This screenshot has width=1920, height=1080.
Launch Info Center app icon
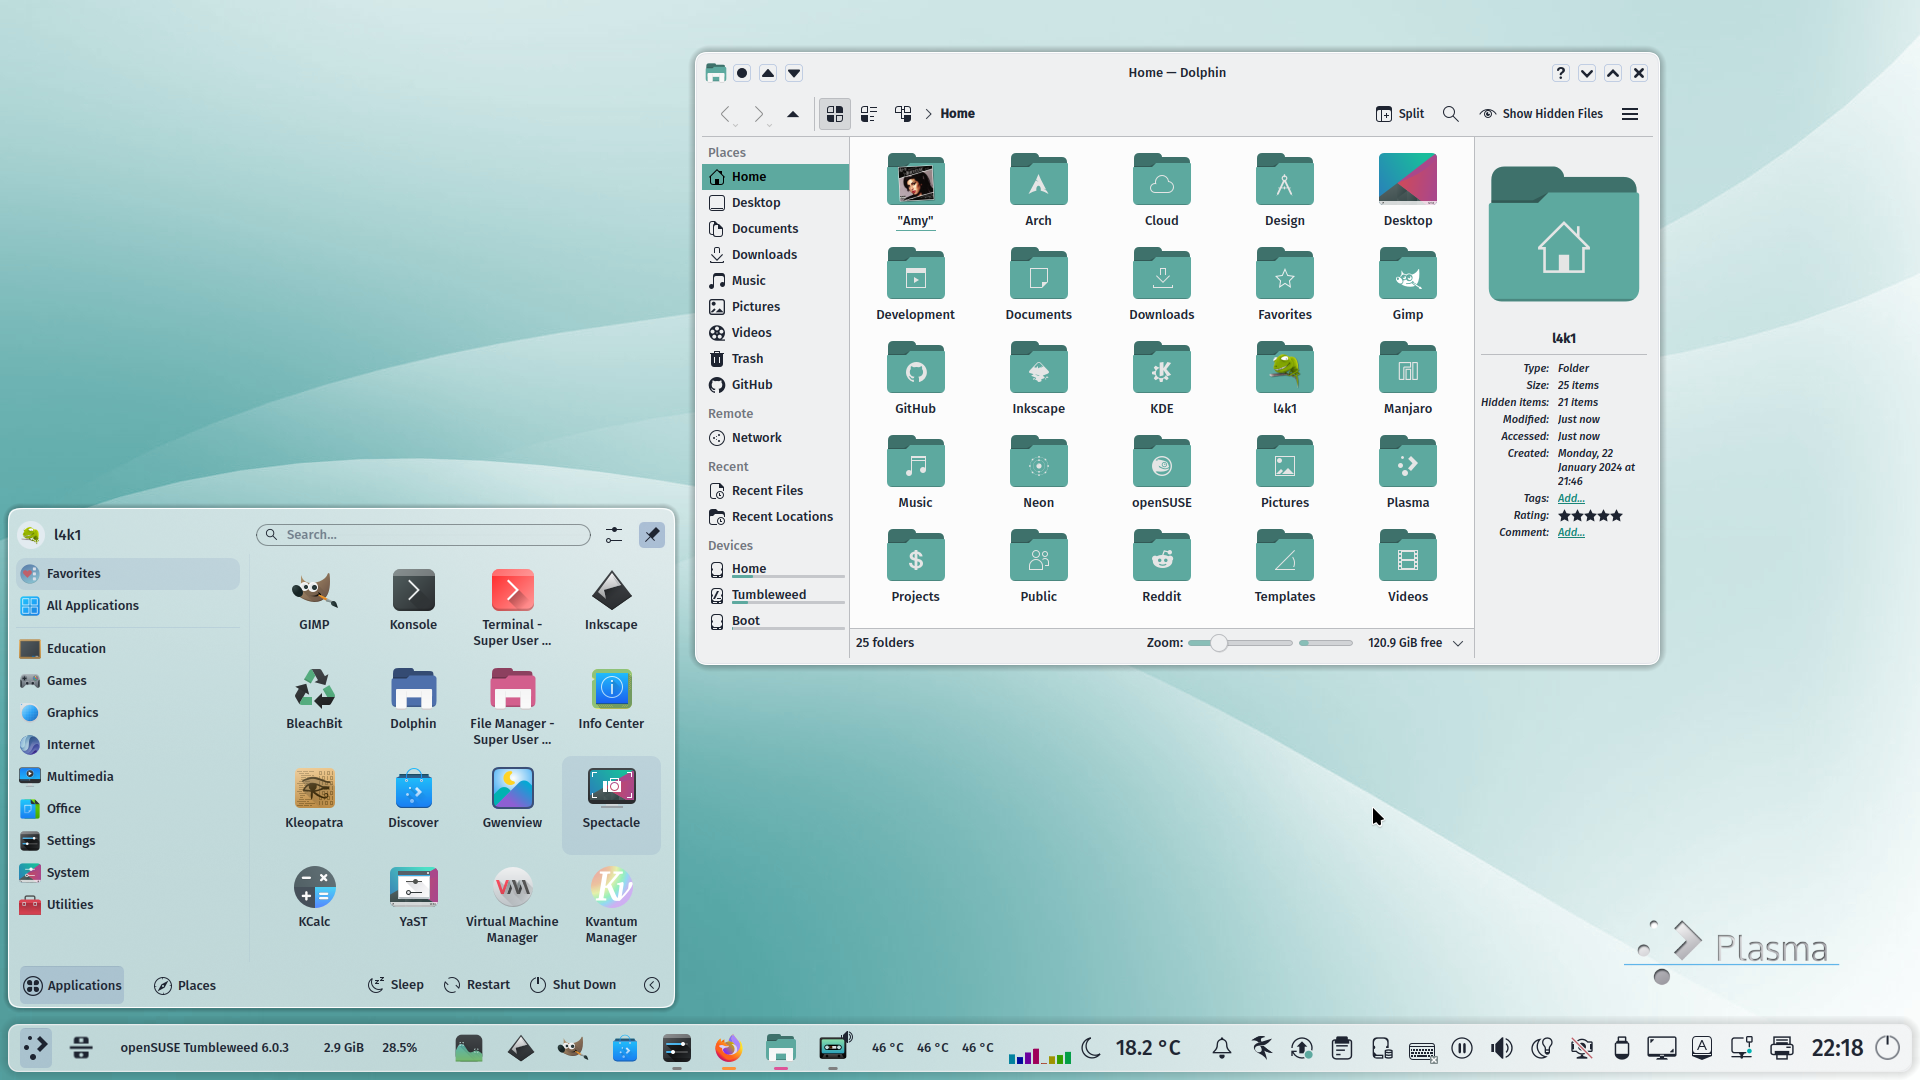coord(611,700)
